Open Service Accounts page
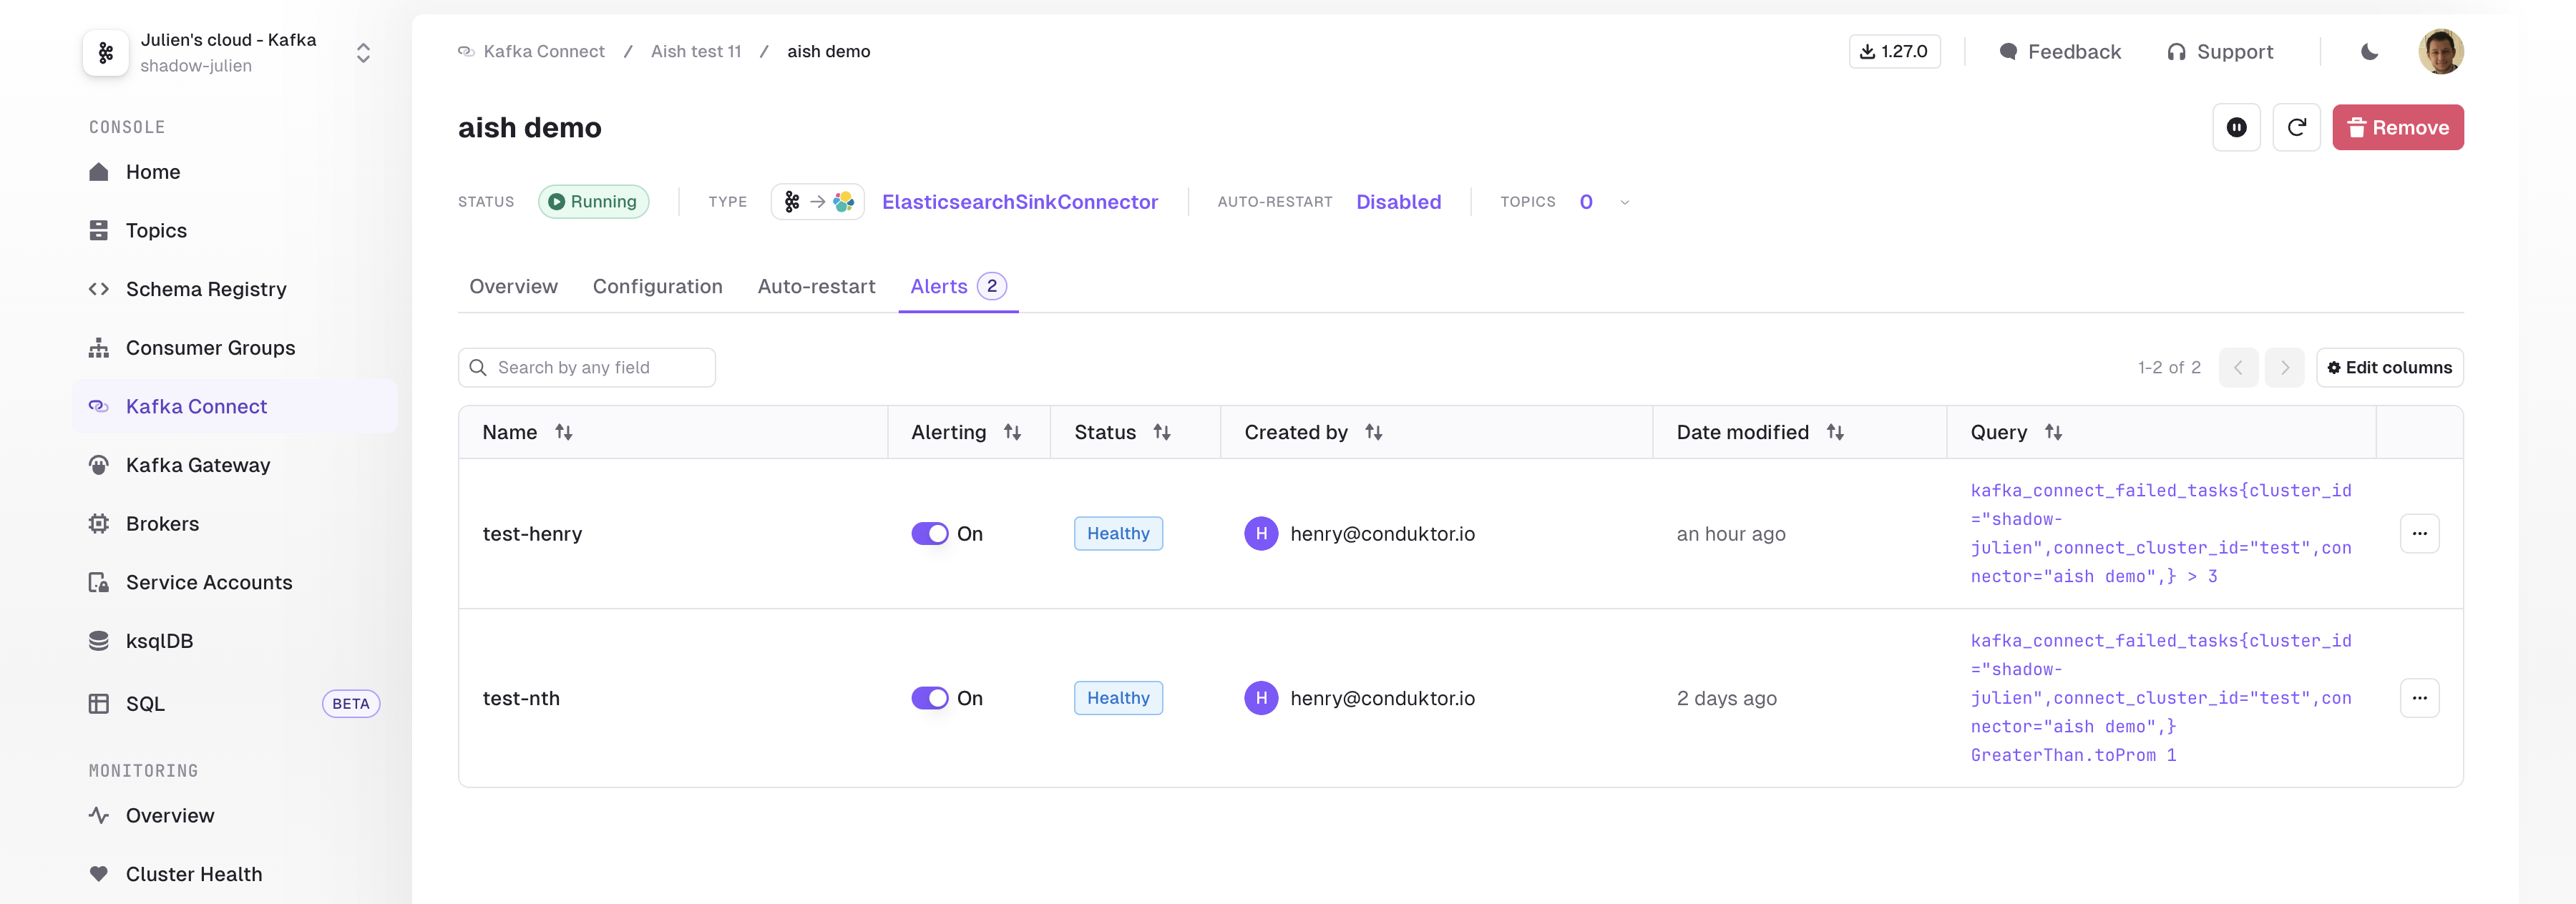Screen dimensions: 2576x904 (x=234, y=583)
